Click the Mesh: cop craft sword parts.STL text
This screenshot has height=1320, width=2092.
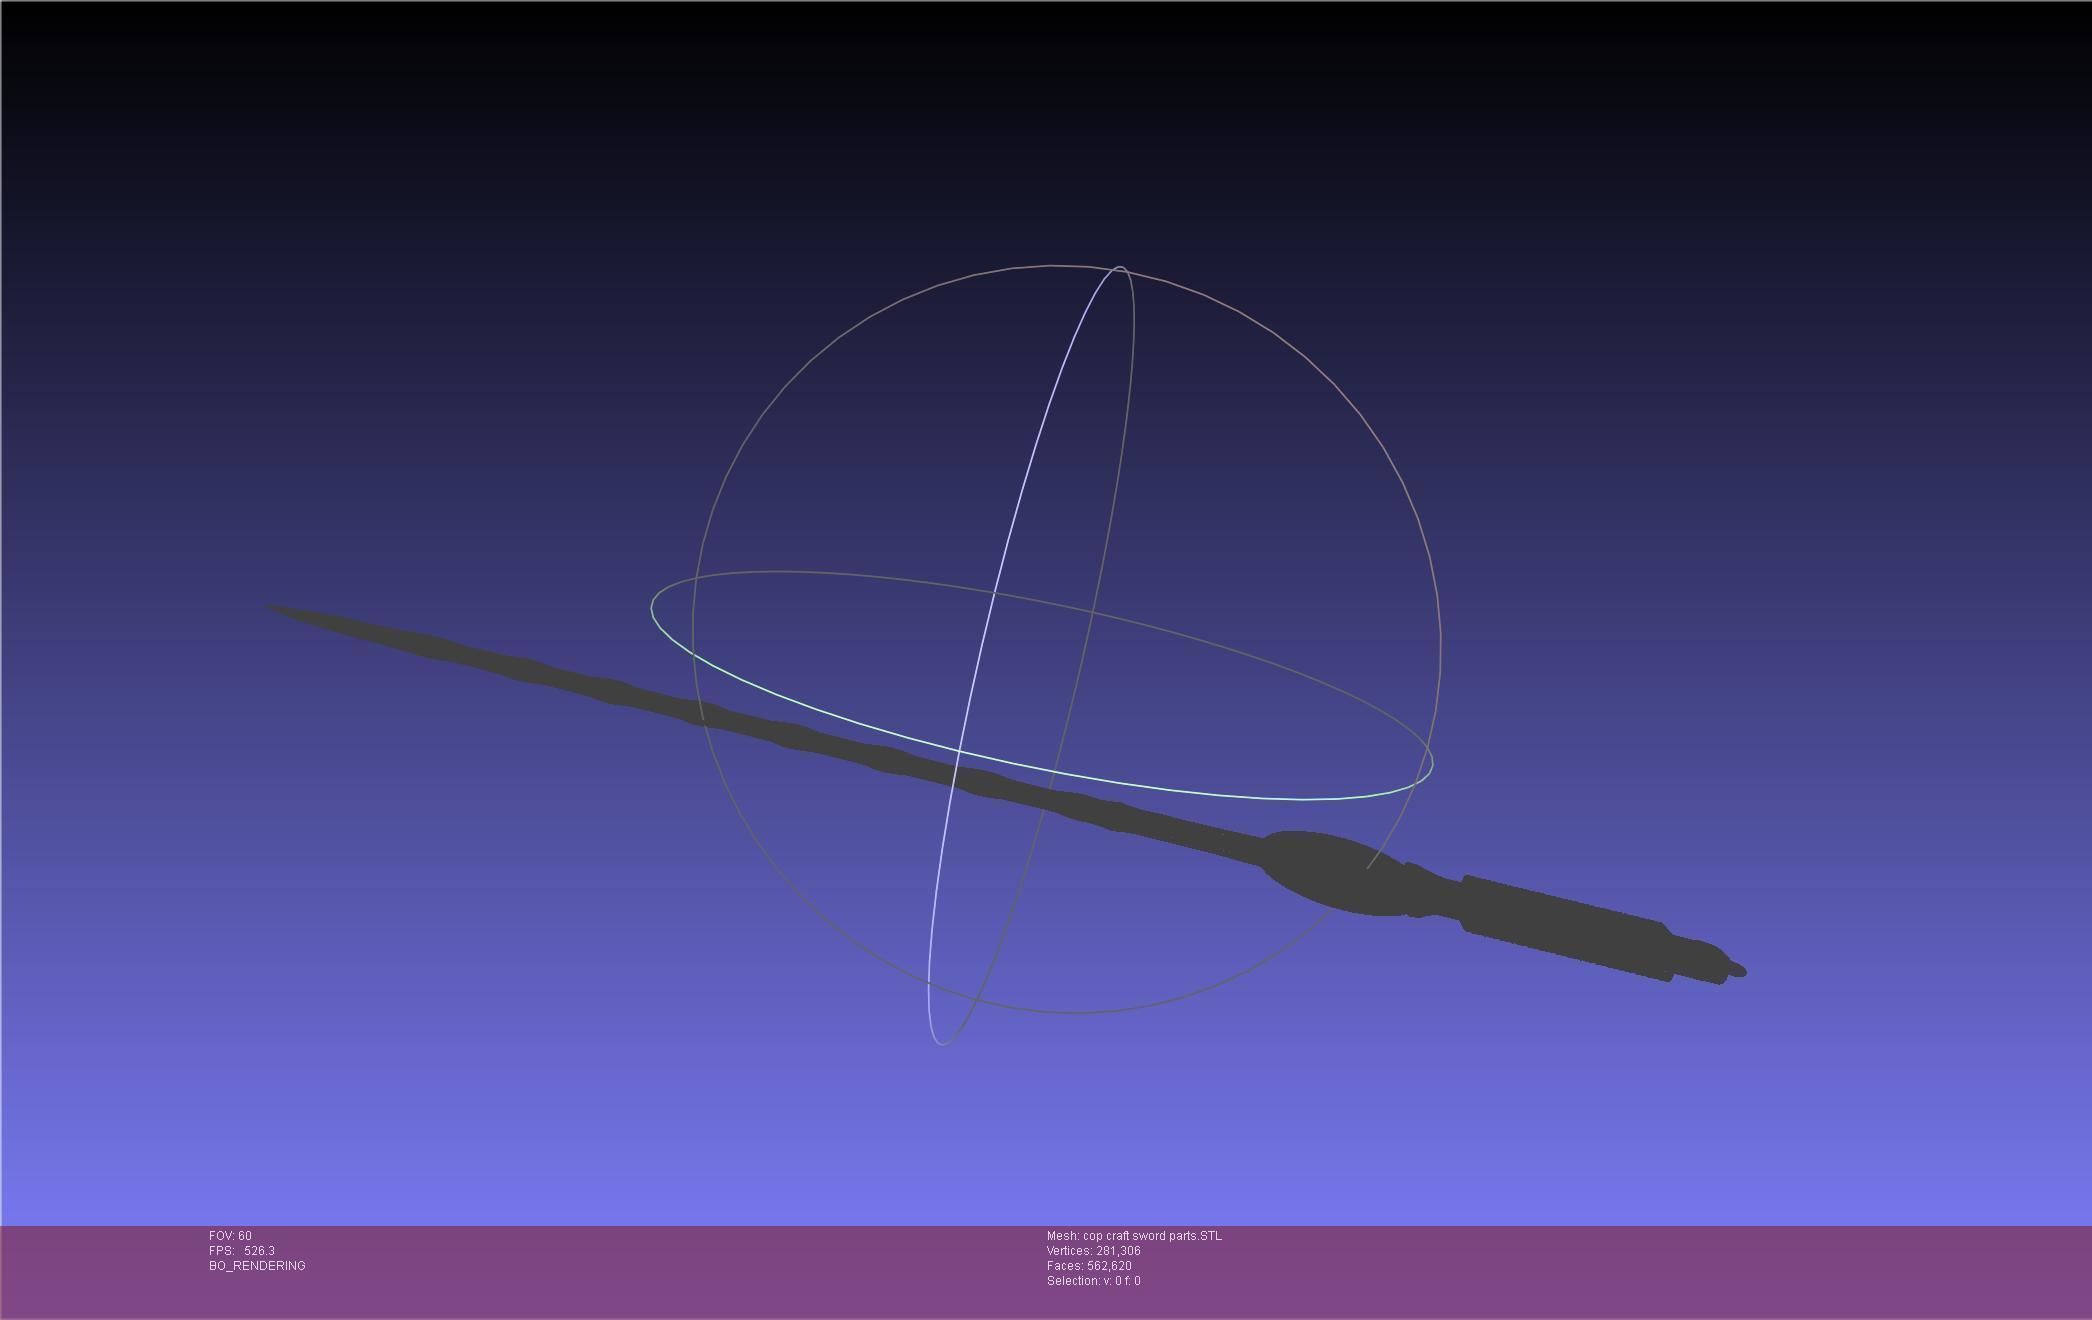tap(1134, 1236)
